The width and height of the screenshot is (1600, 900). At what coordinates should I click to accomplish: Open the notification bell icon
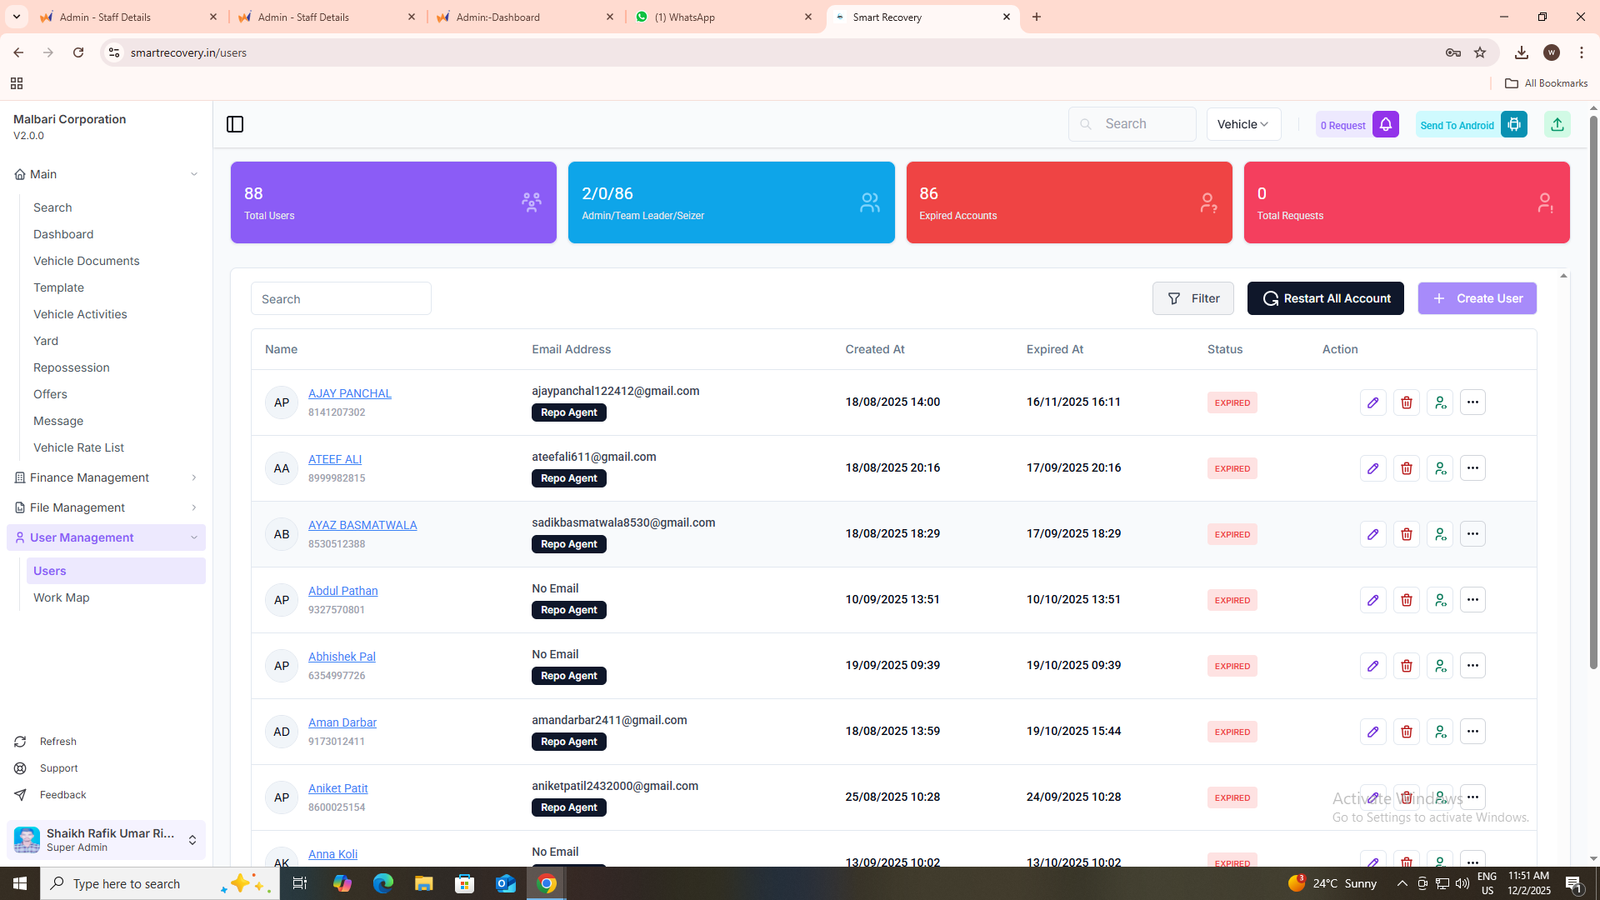[x=1386, y=124]
